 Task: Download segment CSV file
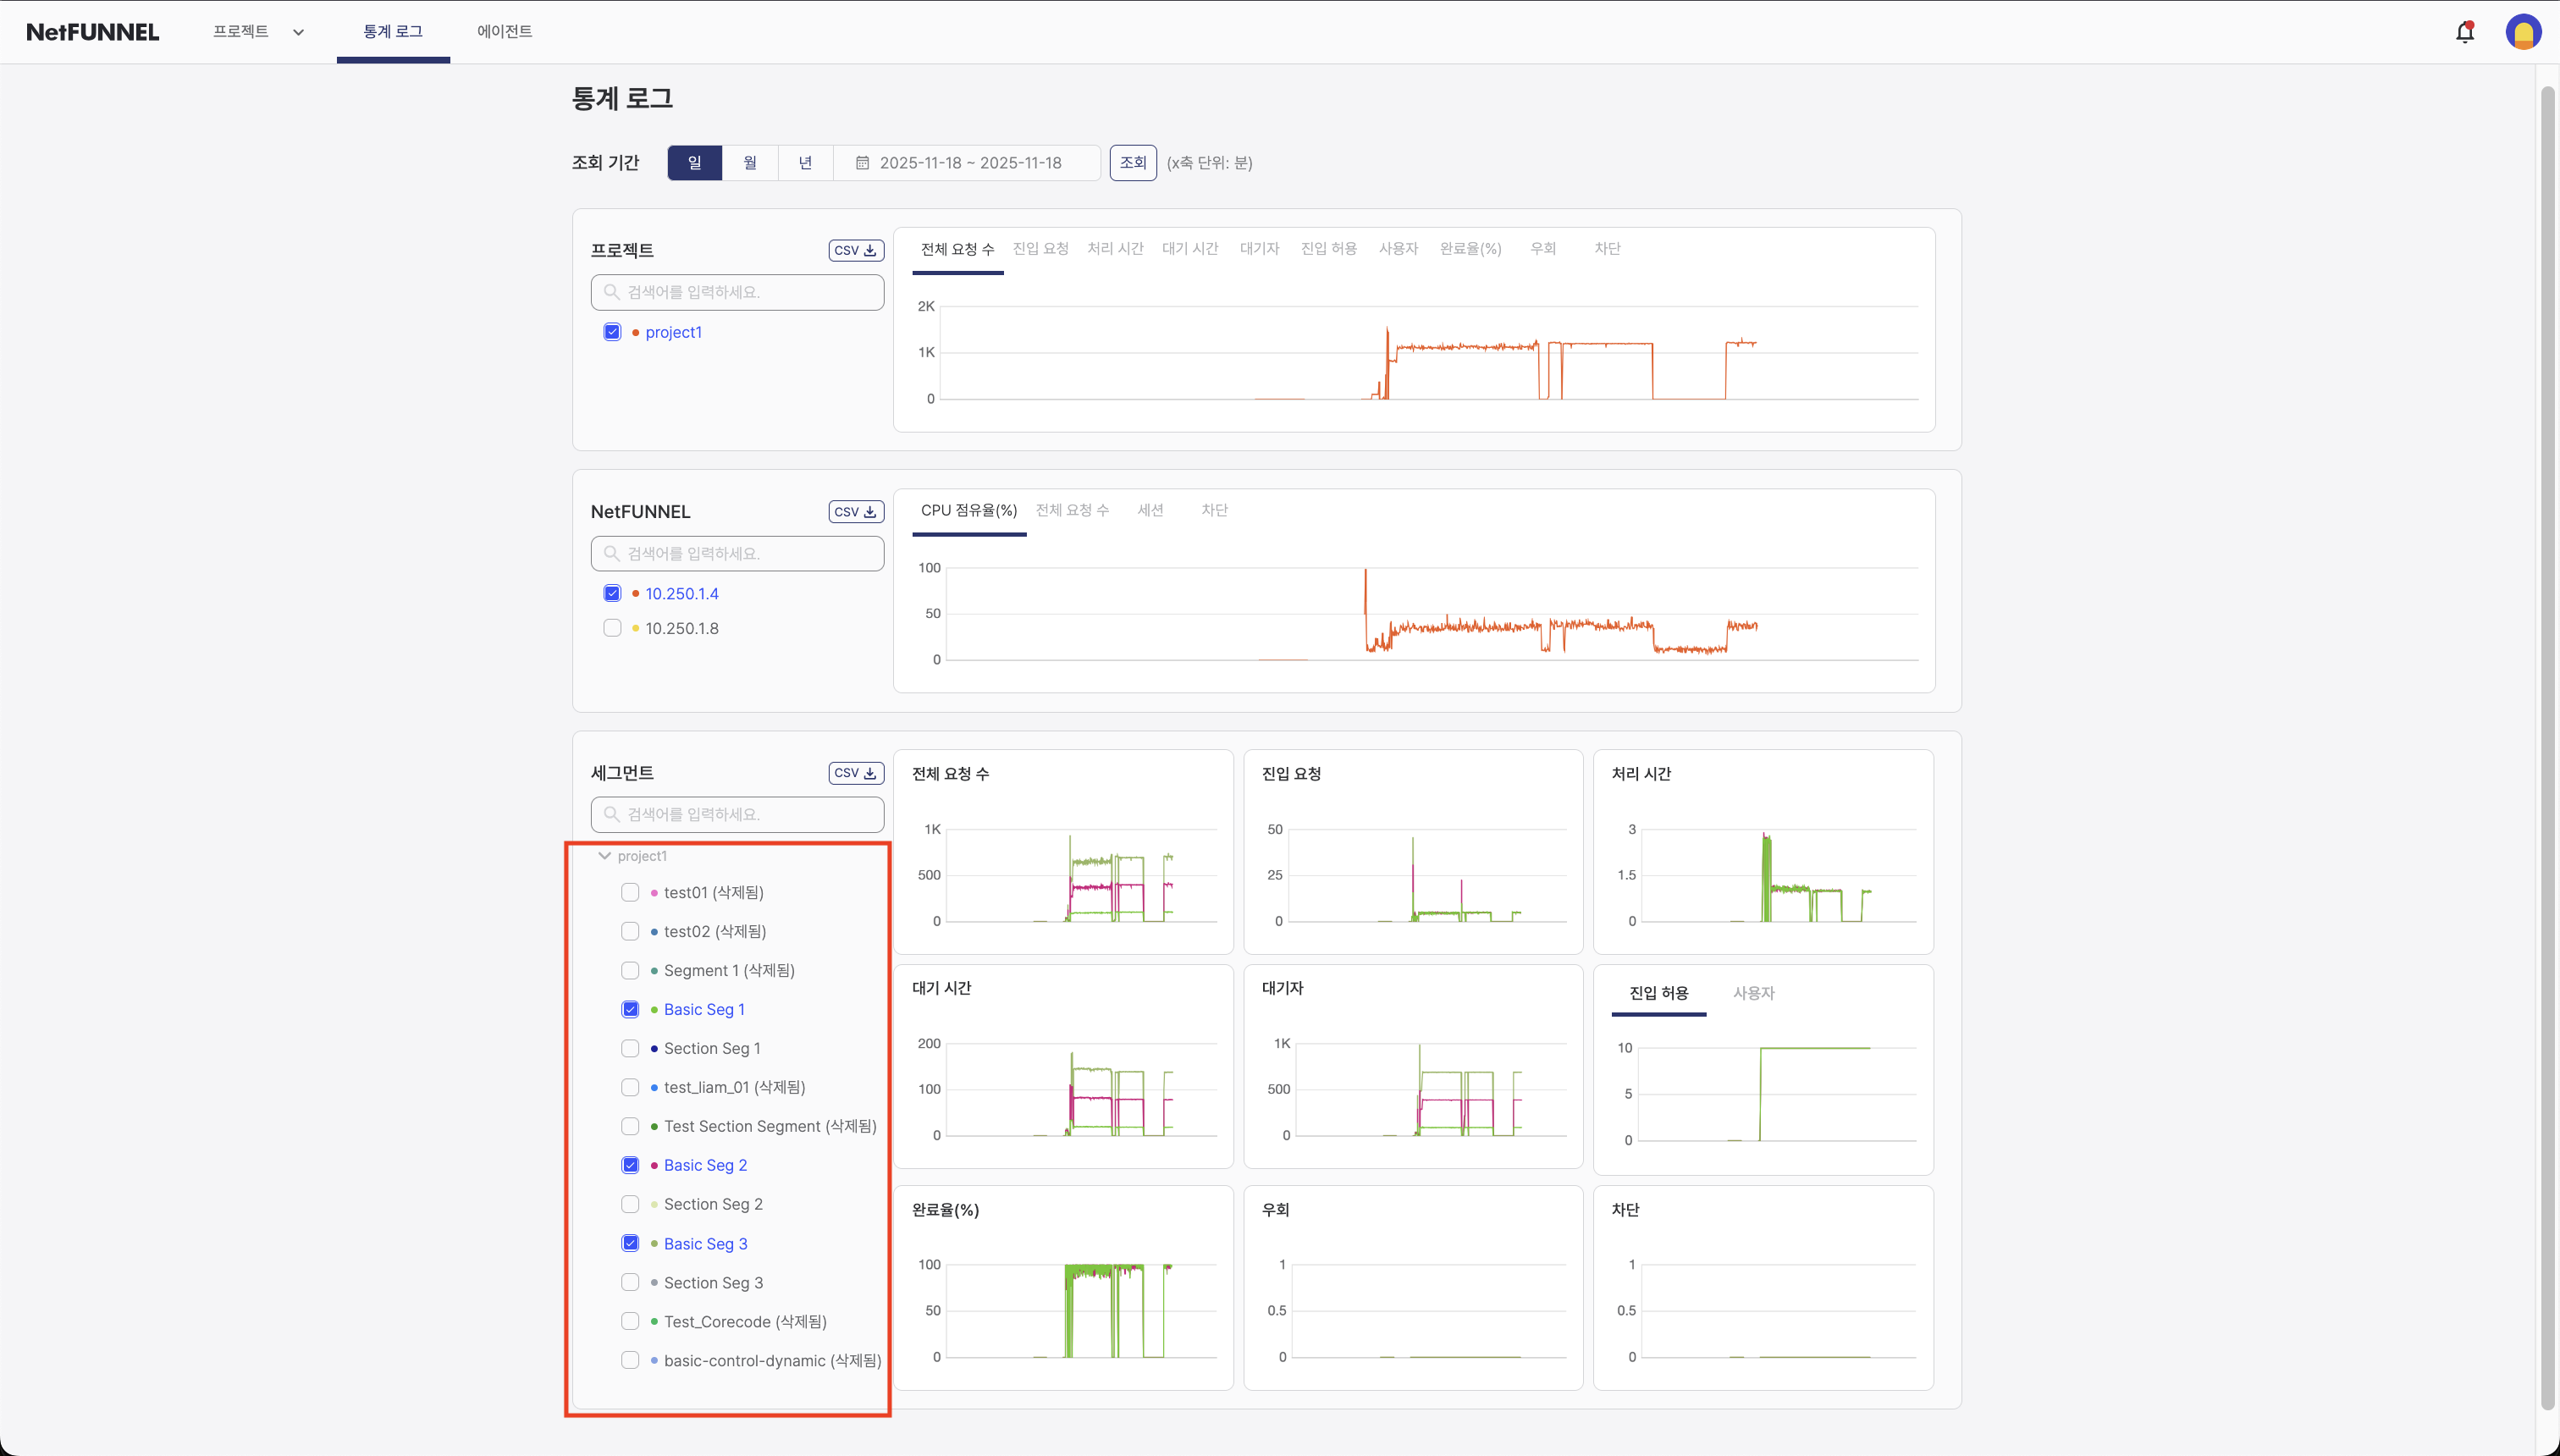(x=855, y=773)
